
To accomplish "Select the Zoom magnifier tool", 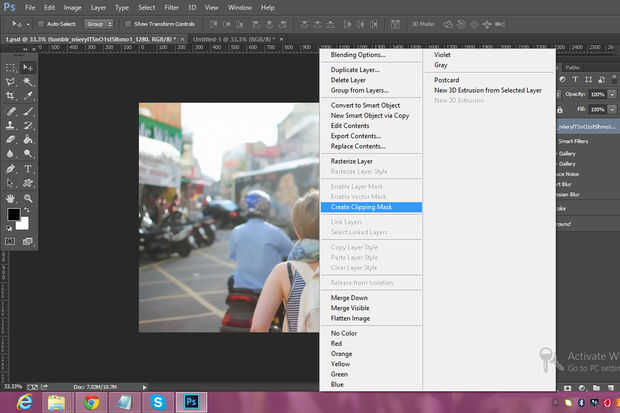I will (x=28, y=198).
